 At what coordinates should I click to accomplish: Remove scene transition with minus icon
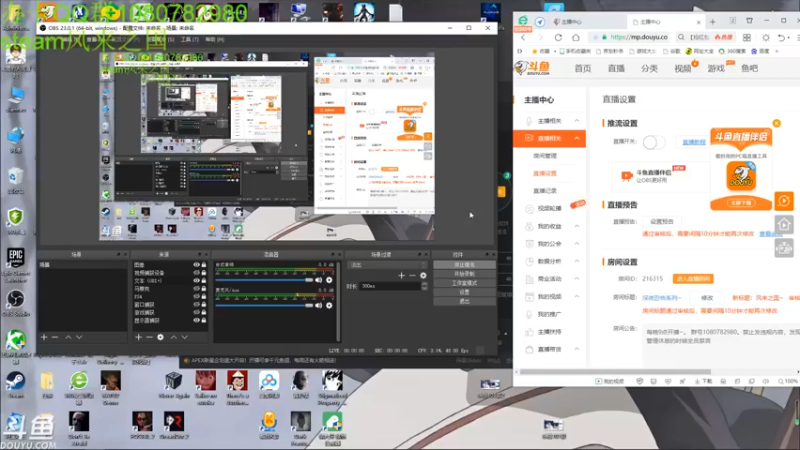click(412, 276)
